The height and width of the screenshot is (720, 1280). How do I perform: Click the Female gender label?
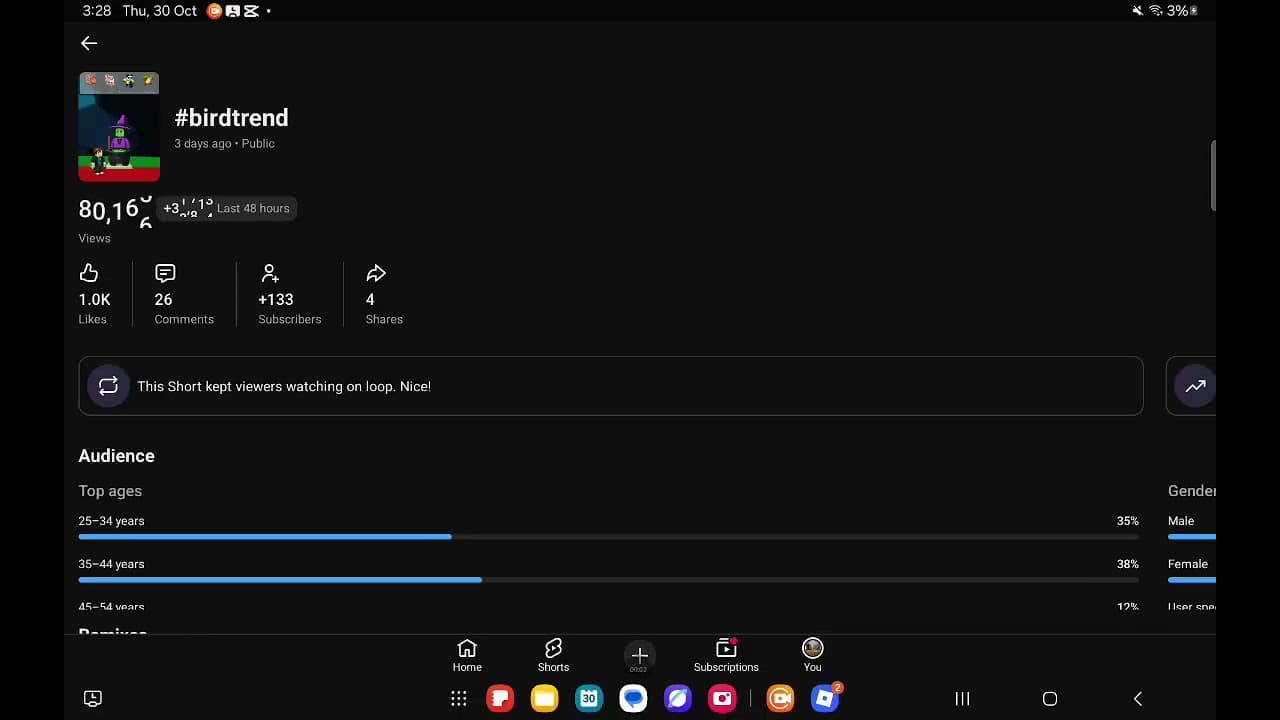click(x=1188, y=564)
